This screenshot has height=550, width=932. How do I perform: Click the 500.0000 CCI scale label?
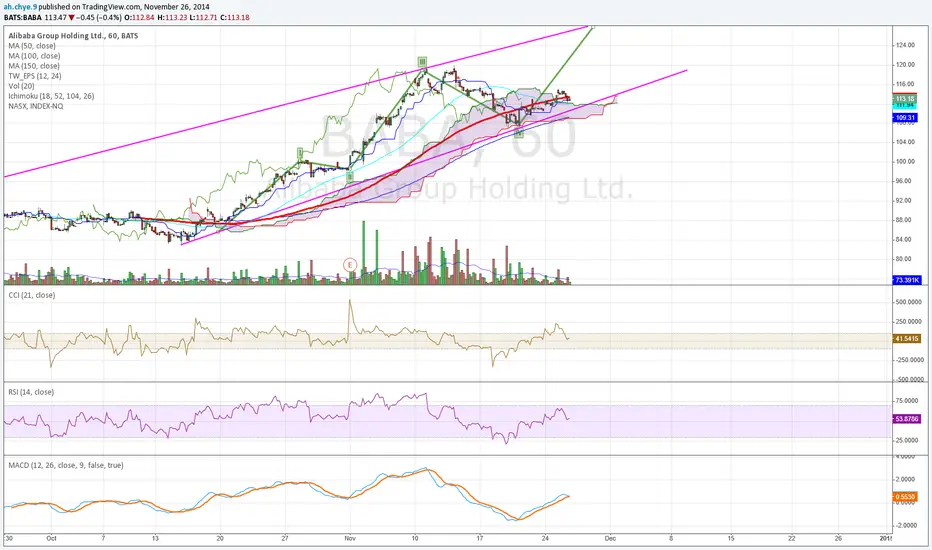click(x=909, y=302)
